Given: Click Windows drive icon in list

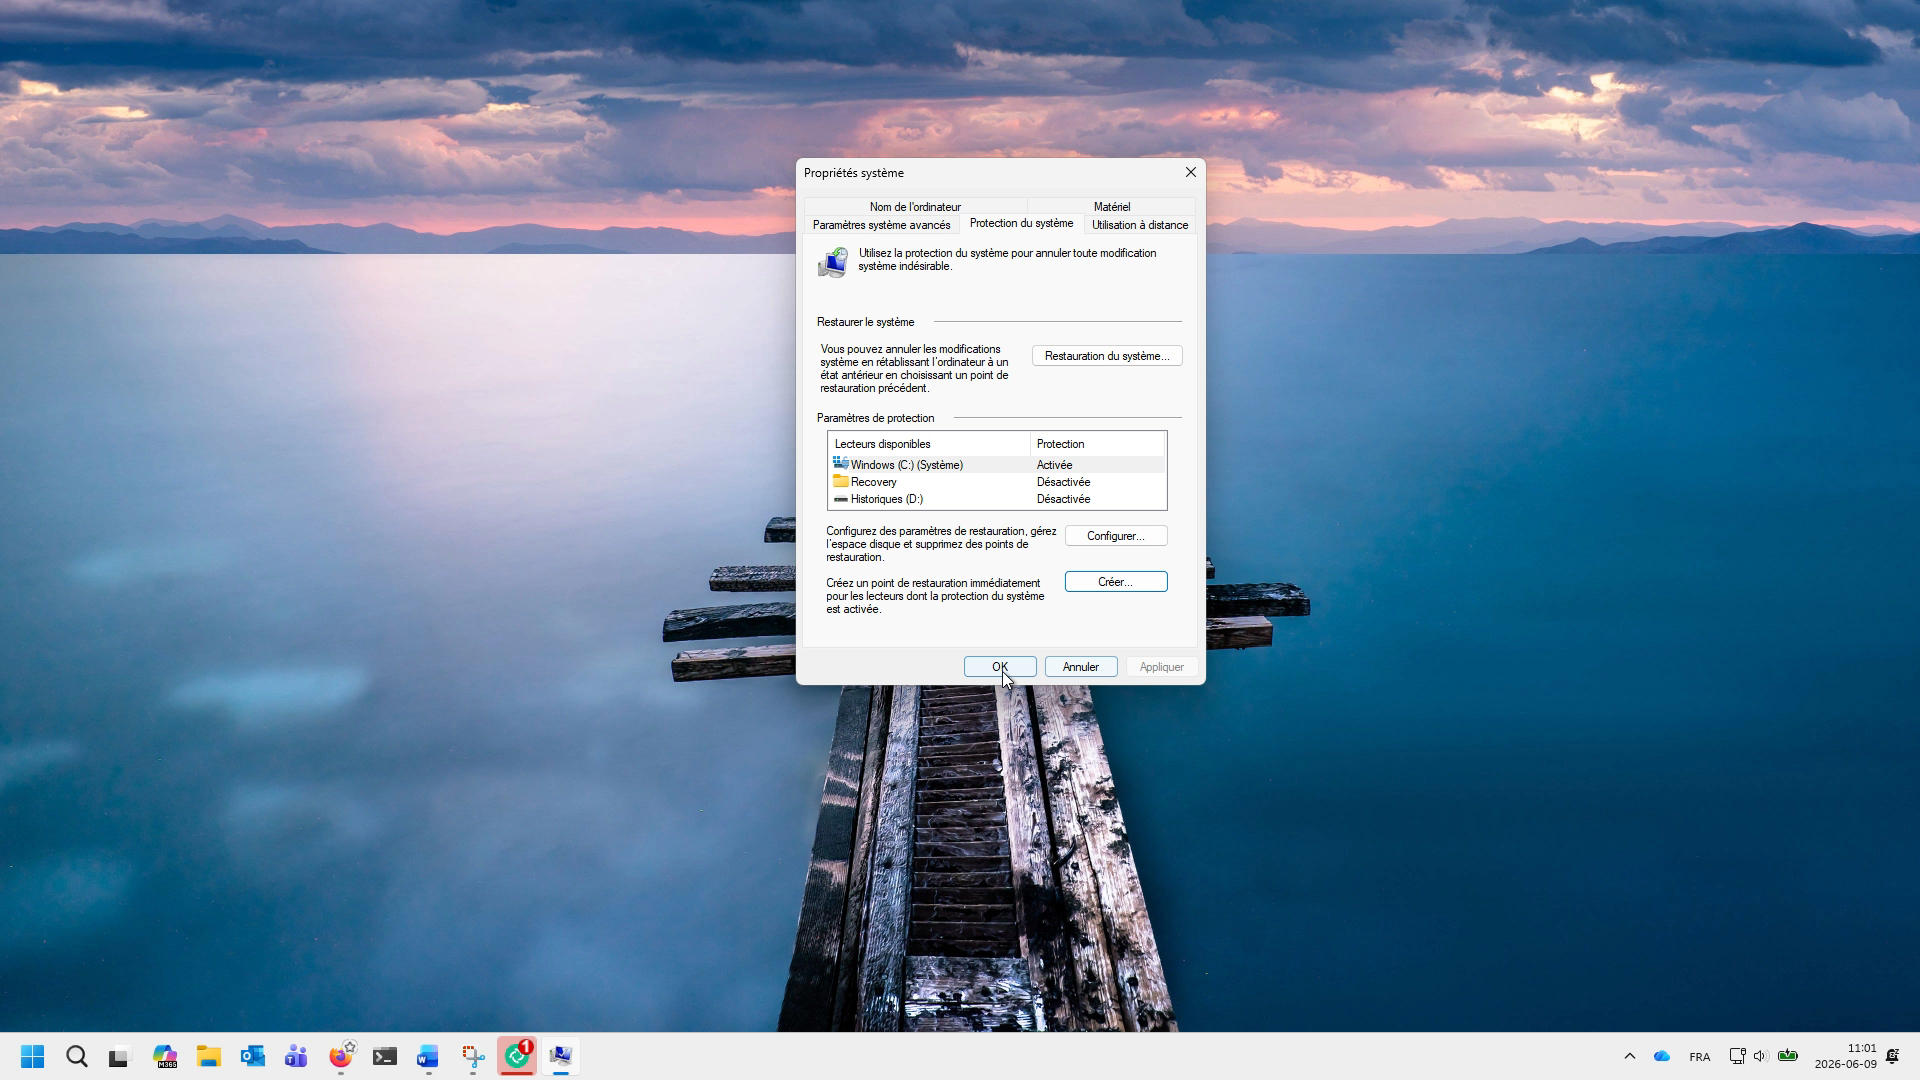Looking at the screenshot, I should click(x=841, y=464).
